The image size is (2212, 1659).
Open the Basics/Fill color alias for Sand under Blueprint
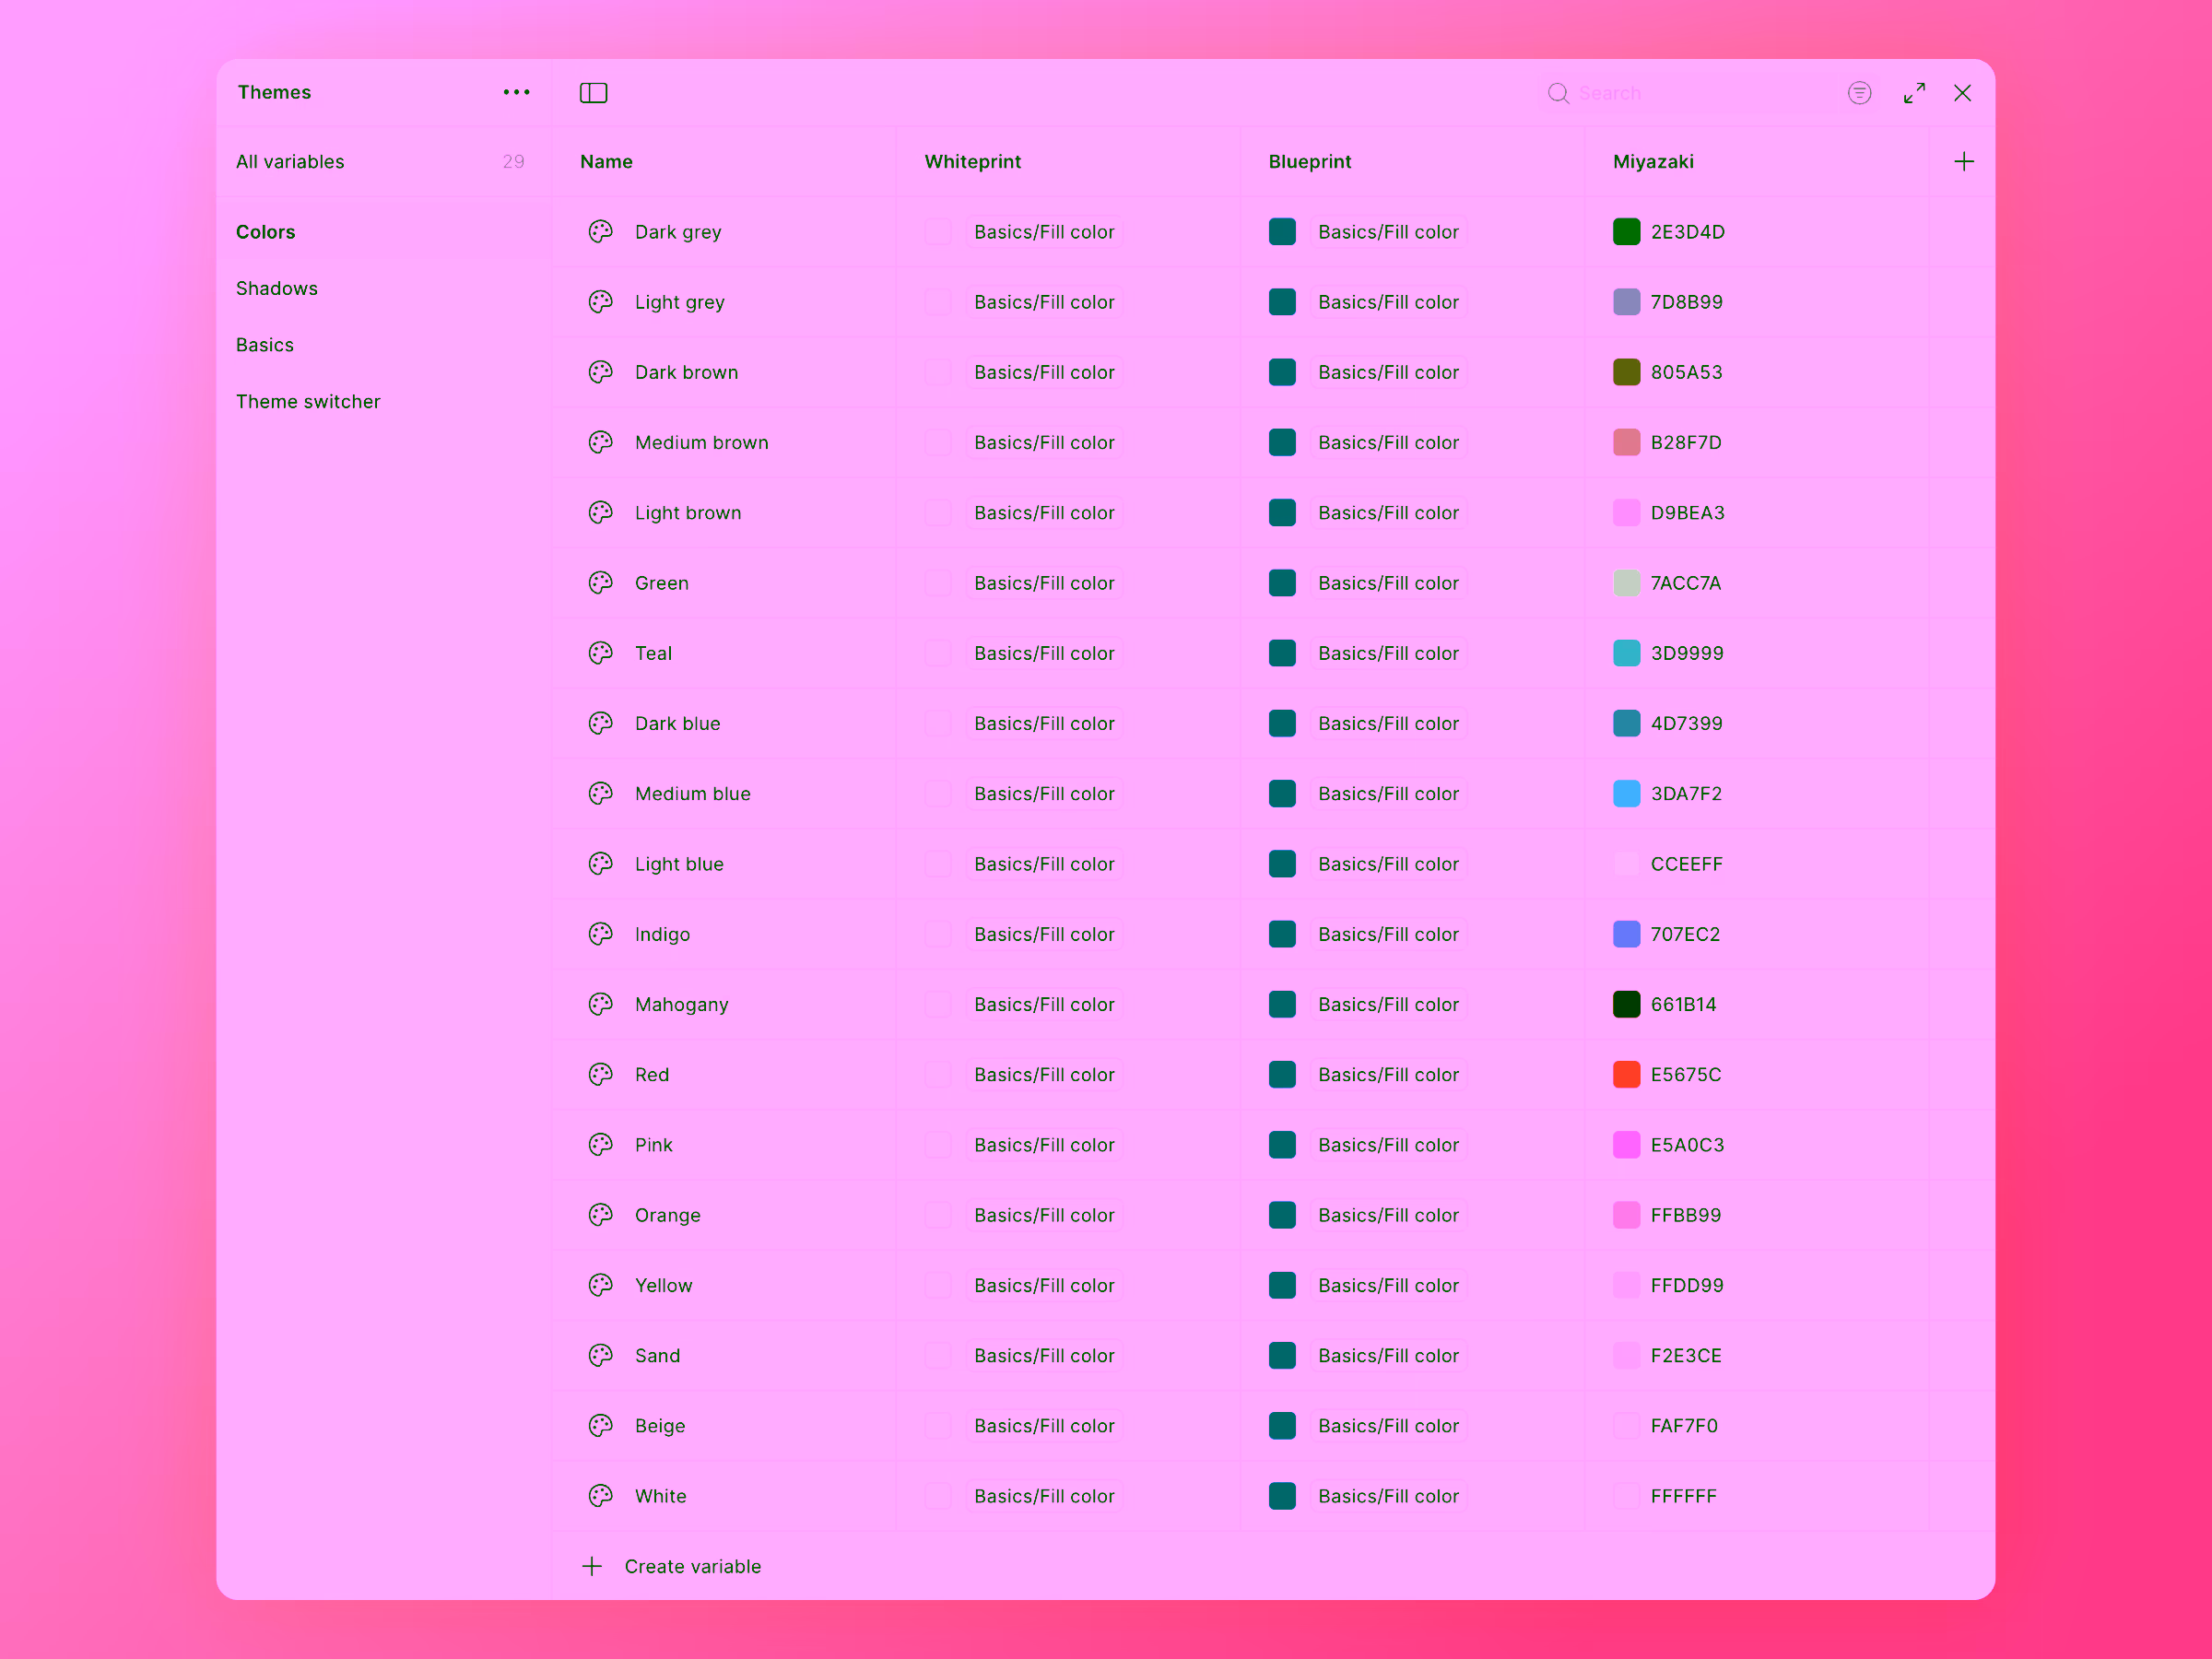point(1388,1355)
